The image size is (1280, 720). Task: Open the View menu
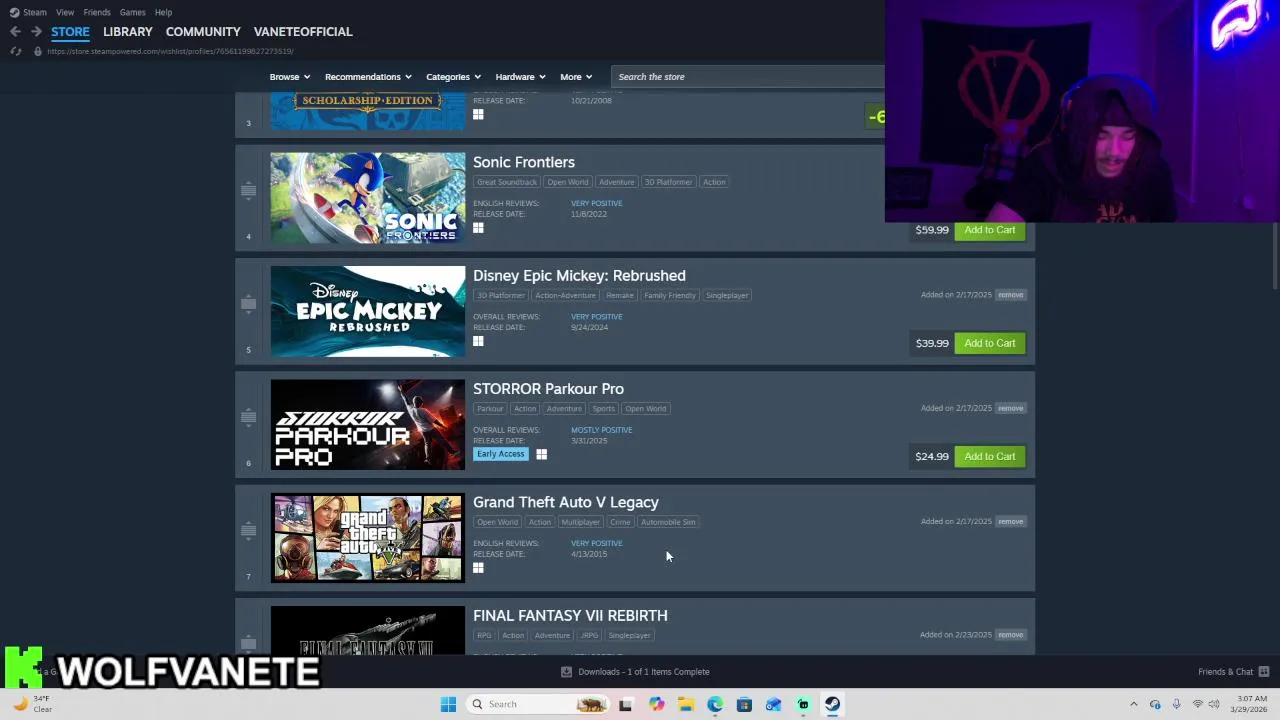pyautogui.click(x=65, y=12)
